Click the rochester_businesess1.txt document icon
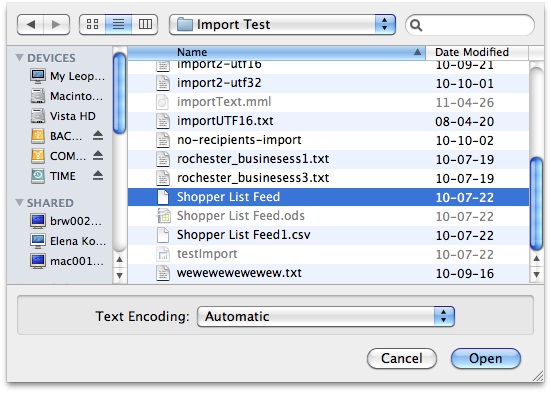The image size is (551, 393). point(163,159)
